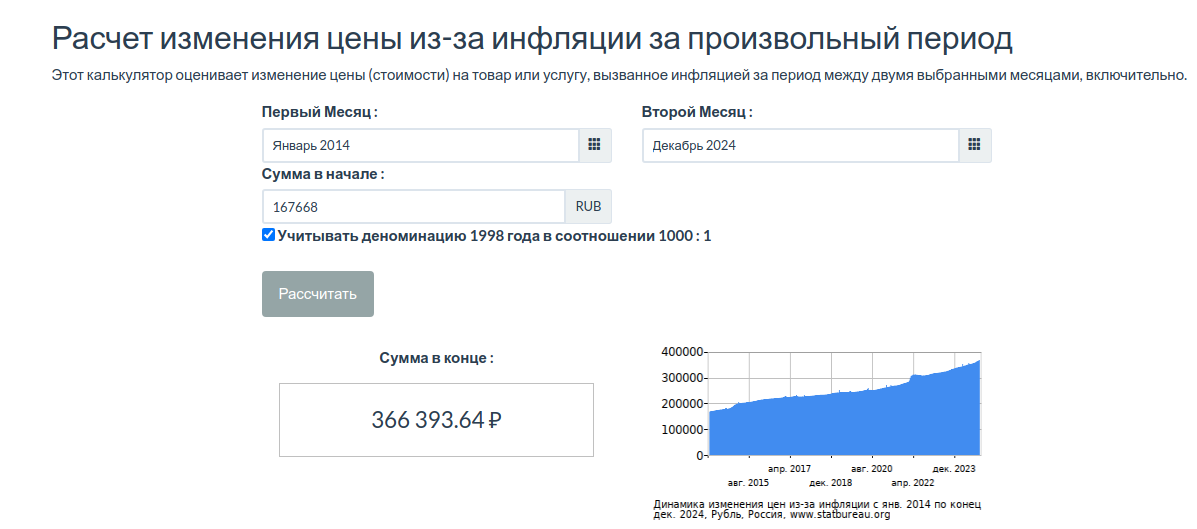Click the result value 366 393.64 ₽

click(x=436, y=420)
